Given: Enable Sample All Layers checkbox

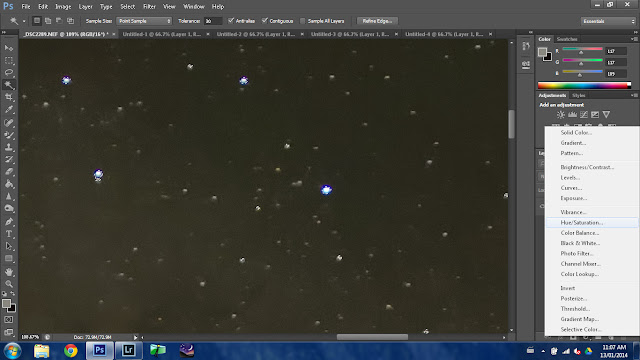Looking at the screenshot, I should coord(302,21).
